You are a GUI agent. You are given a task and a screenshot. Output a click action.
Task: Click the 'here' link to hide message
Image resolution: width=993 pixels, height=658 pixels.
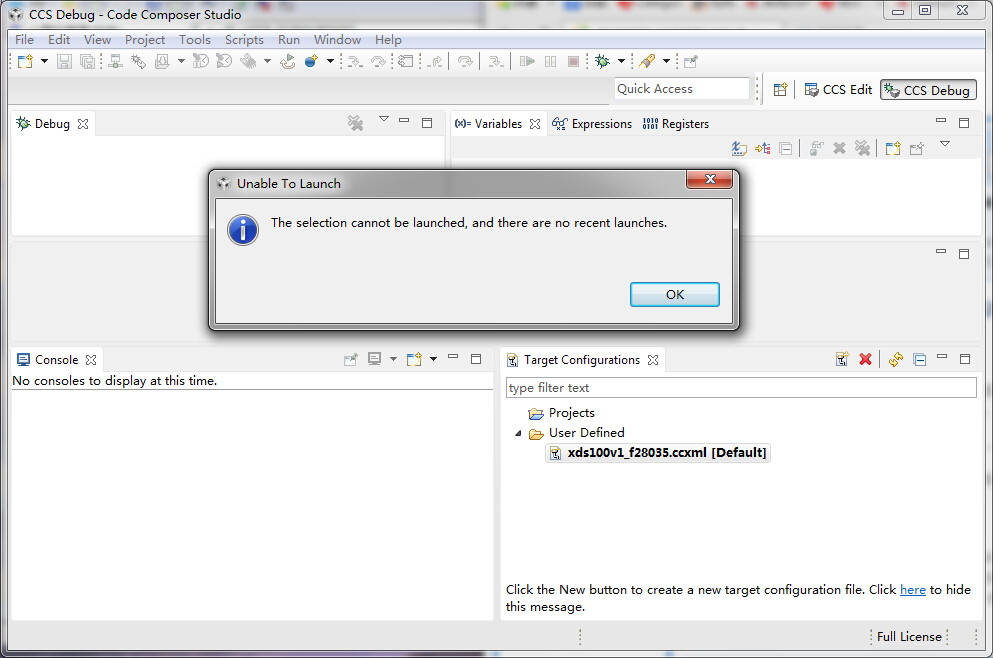tap(913, 590)
